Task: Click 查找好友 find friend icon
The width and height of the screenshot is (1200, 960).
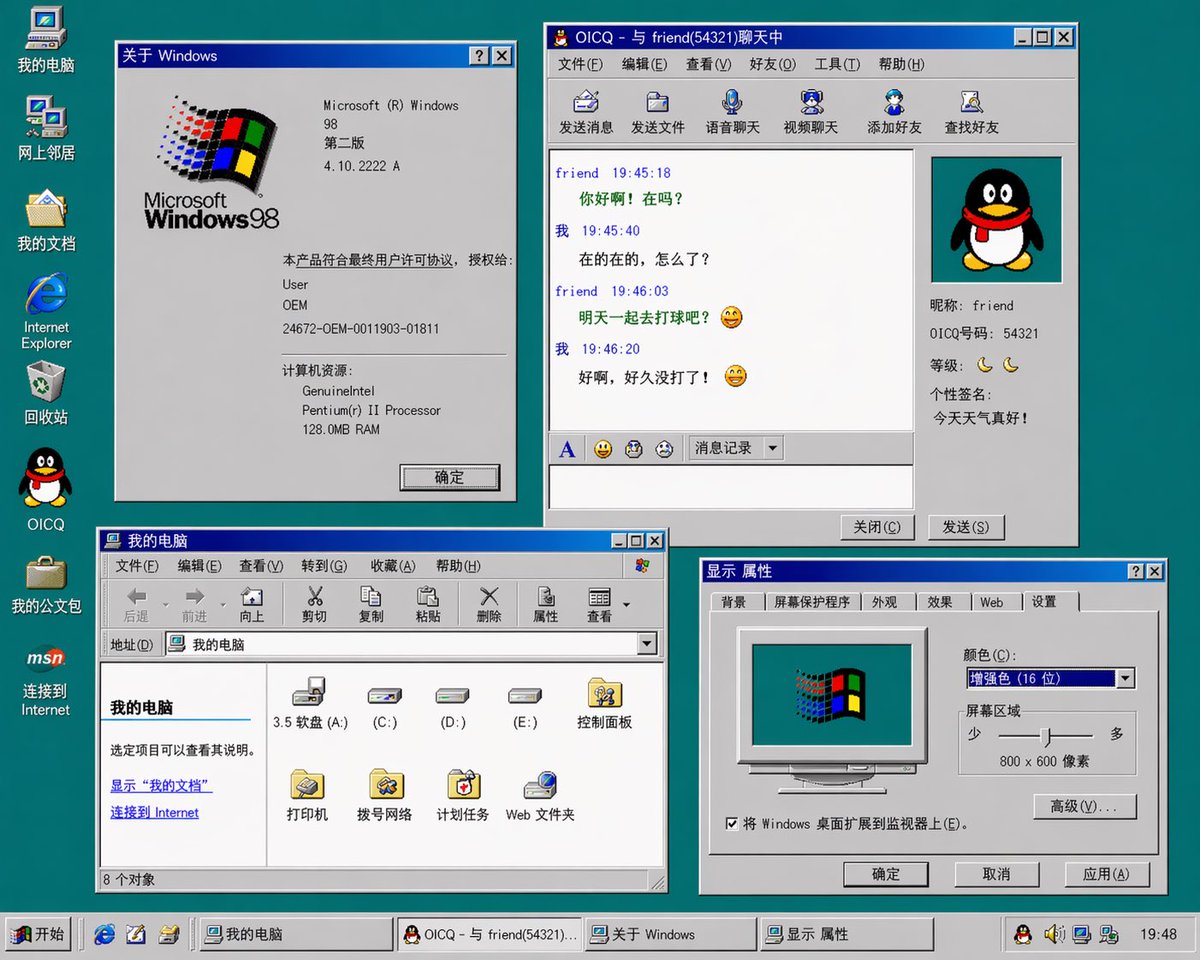Action: coord(972,112)
